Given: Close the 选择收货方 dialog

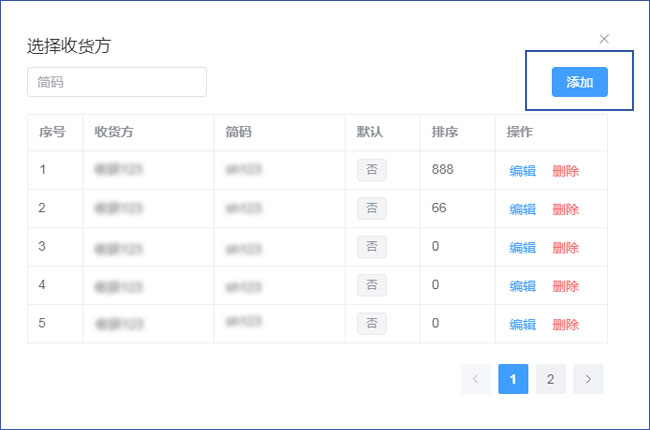Looking at the screenshot, I should [x=604, y=39].
